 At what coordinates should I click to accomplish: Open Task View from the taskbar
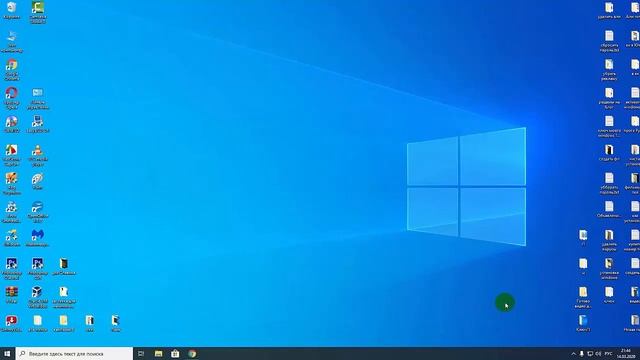(141, 353)
